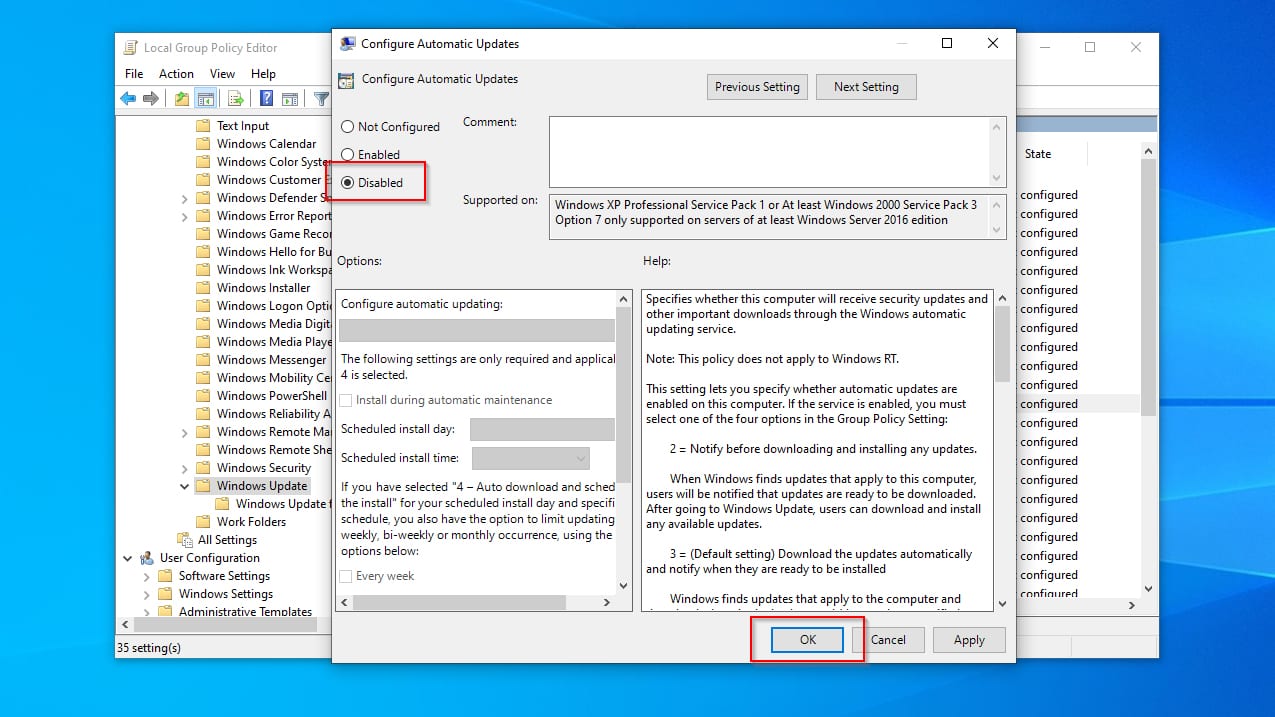
Task: Open the Scheduled install day dropdown
Action: coord(542,429)
